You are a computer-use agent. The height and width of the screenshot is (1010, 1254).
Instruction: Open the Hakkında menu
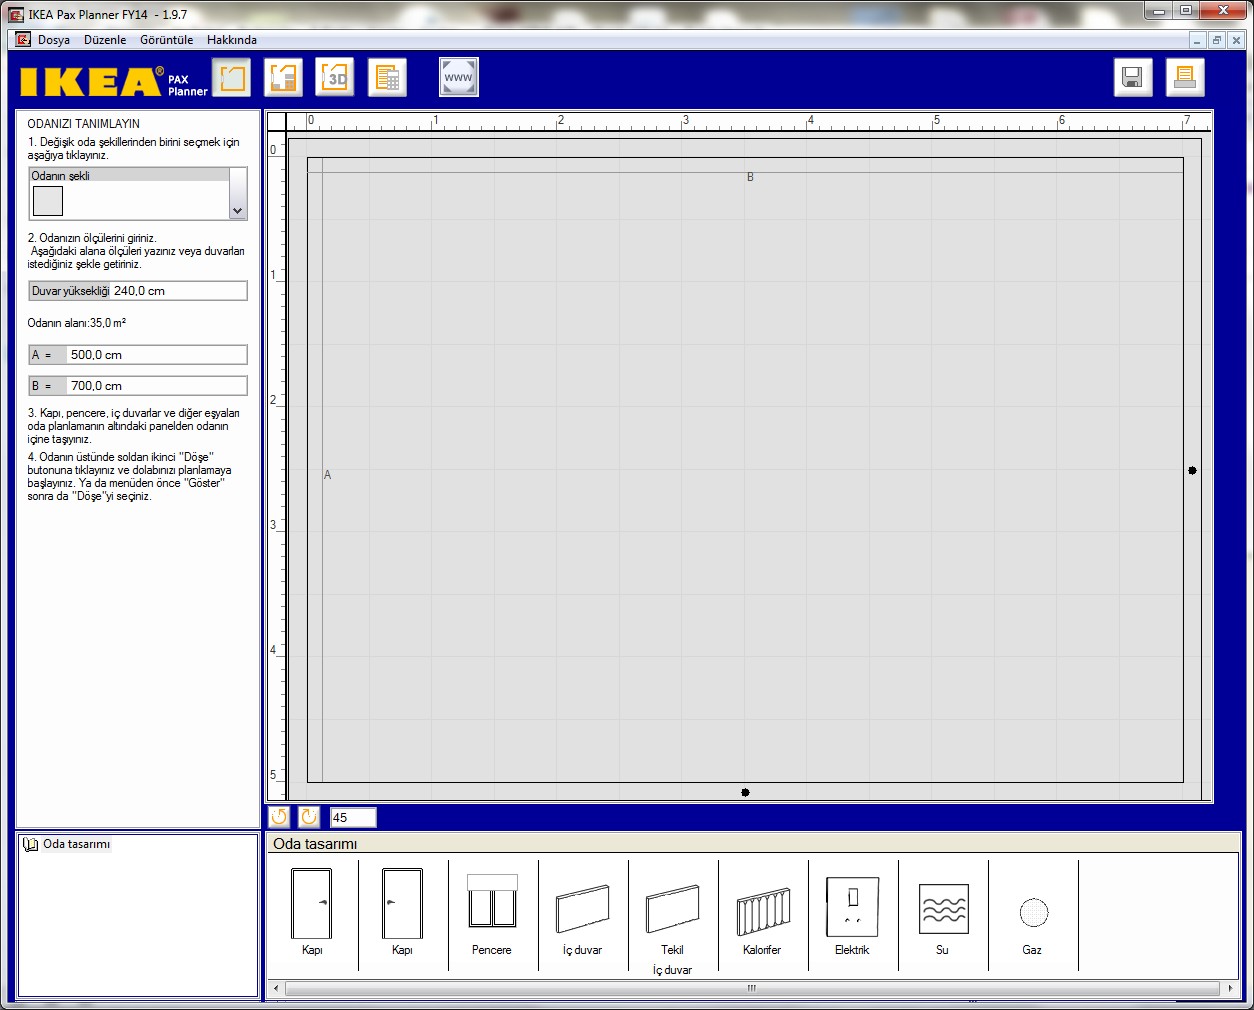click(x=232, y=40)
